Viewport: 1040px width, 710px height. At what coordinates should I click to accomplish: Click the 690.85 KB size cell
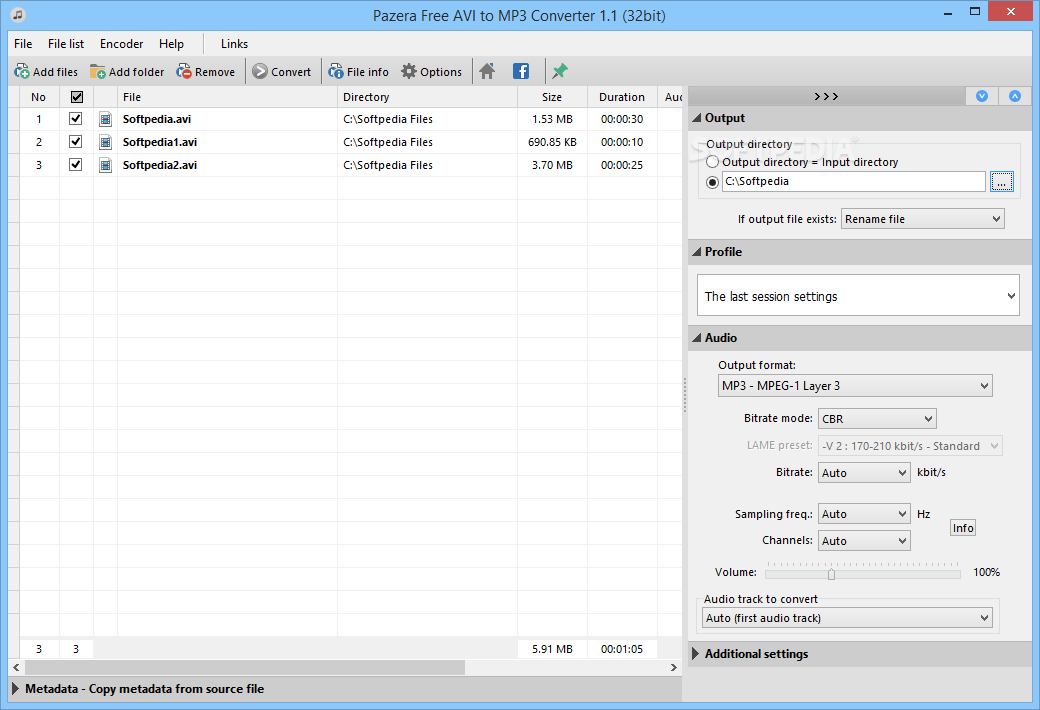552,142
